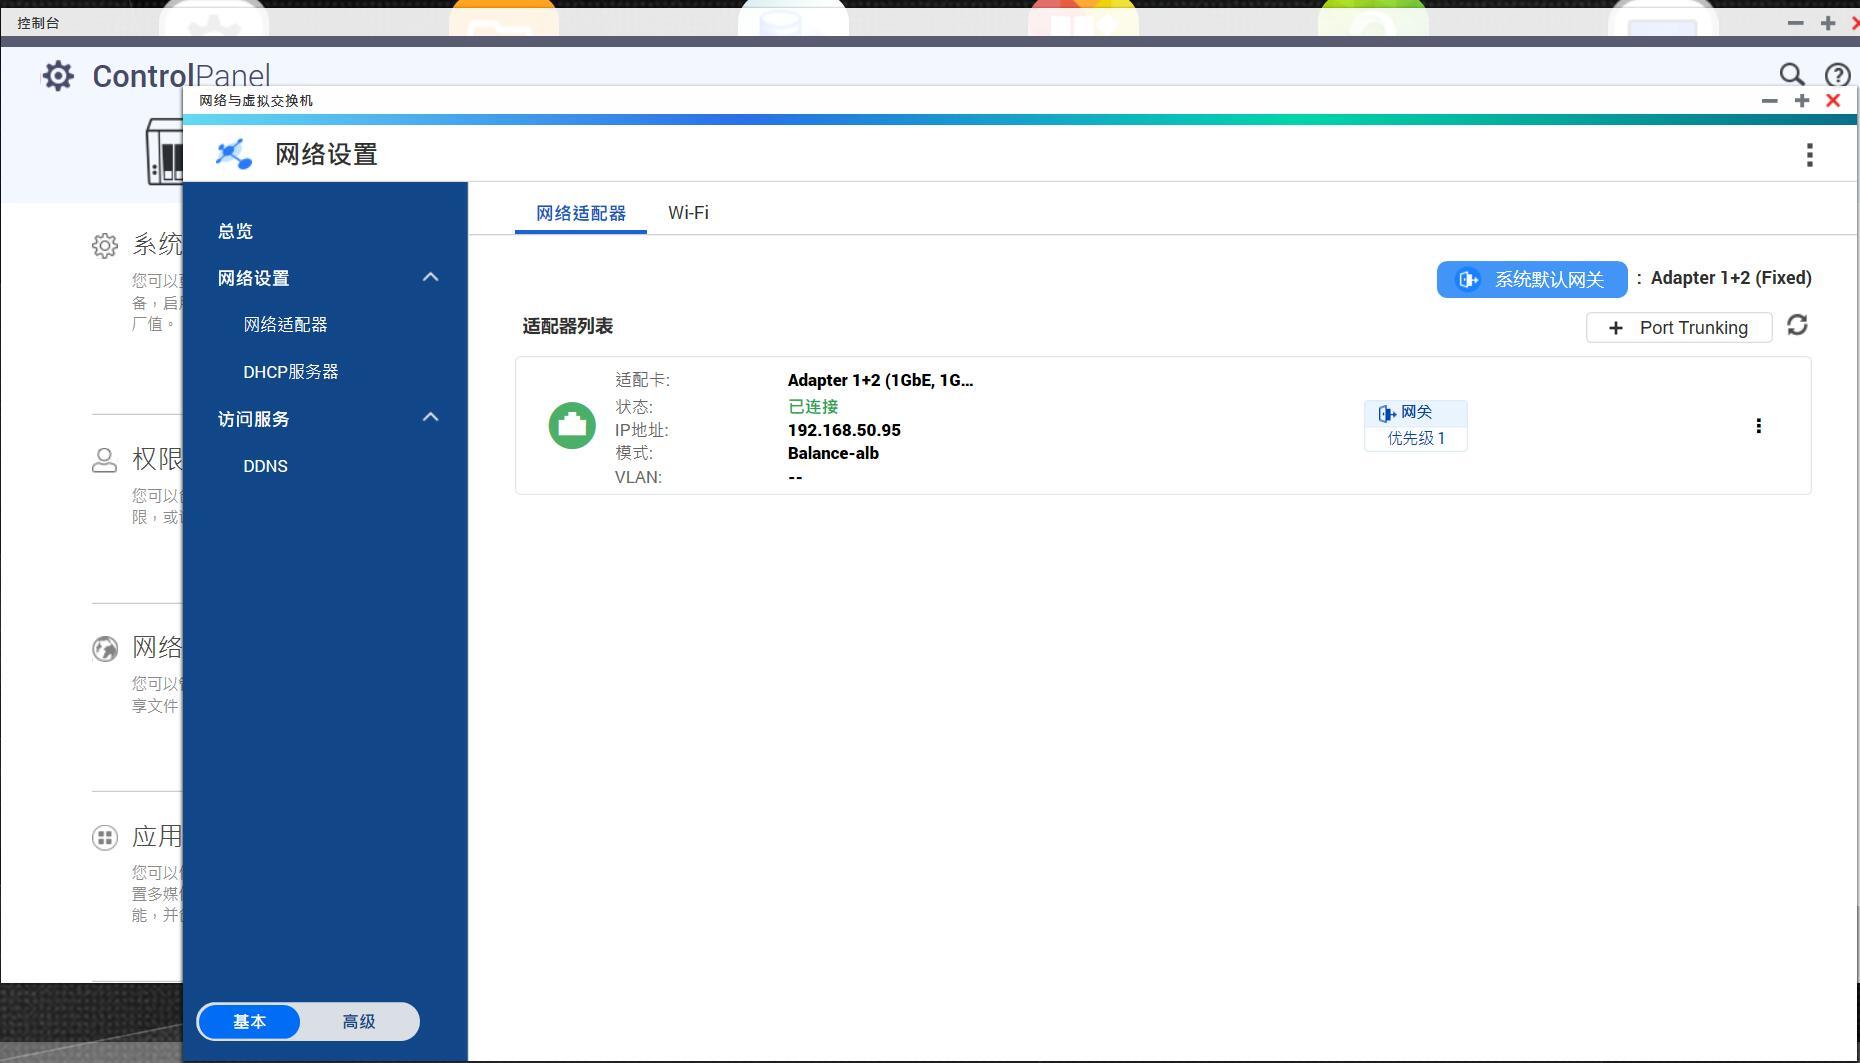Click the refresh adapter list icon
This screenshot has width=1860, height=1063.
[x=1797, y=326]
